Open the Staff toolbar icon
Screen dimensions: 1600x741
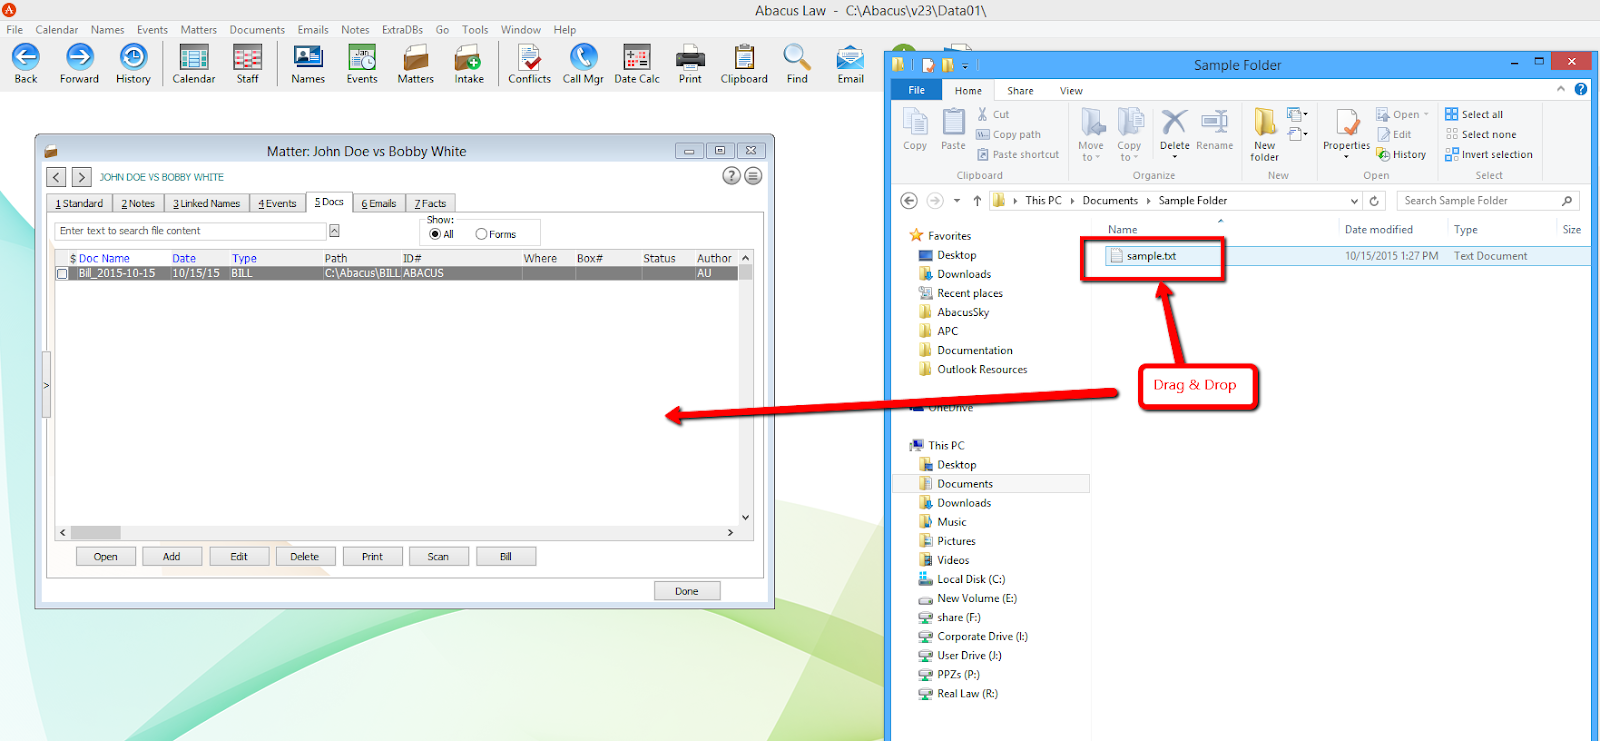coord(247,63)
